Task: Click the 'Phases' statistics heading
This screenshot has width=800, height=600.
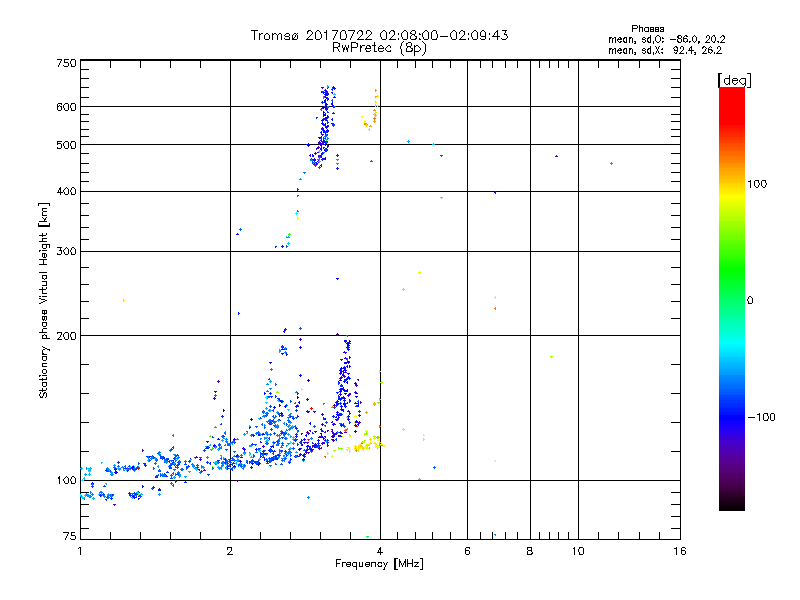Action: coord(647,29)
